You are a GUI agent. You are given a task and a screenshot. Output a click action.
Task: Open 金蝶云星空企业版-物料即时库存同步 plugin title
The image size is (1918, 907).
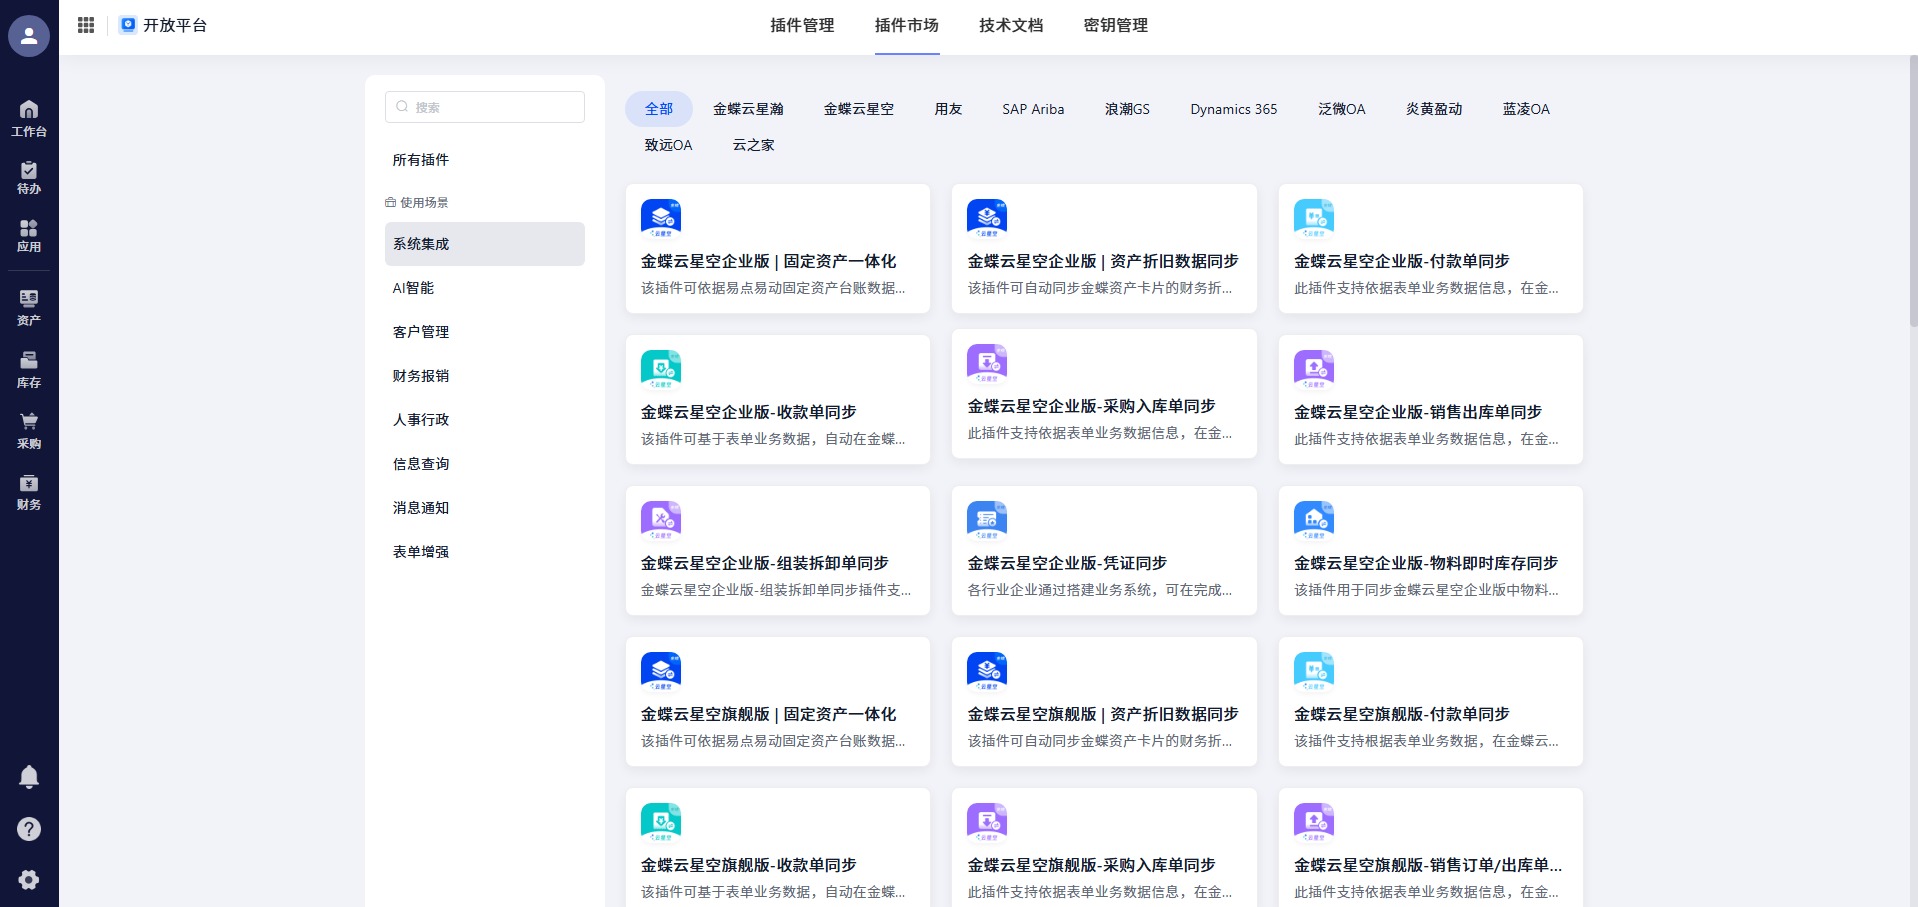click(1426, 563)
